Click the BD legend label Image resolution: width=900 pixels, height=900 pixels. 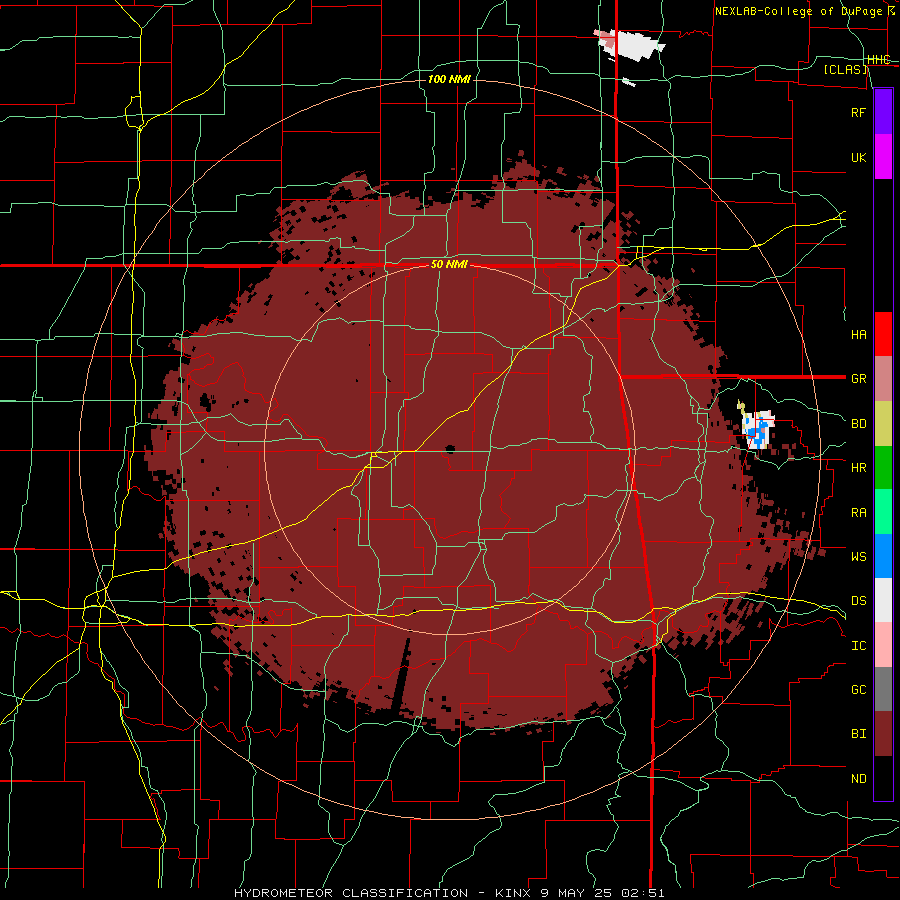[858, 424]
